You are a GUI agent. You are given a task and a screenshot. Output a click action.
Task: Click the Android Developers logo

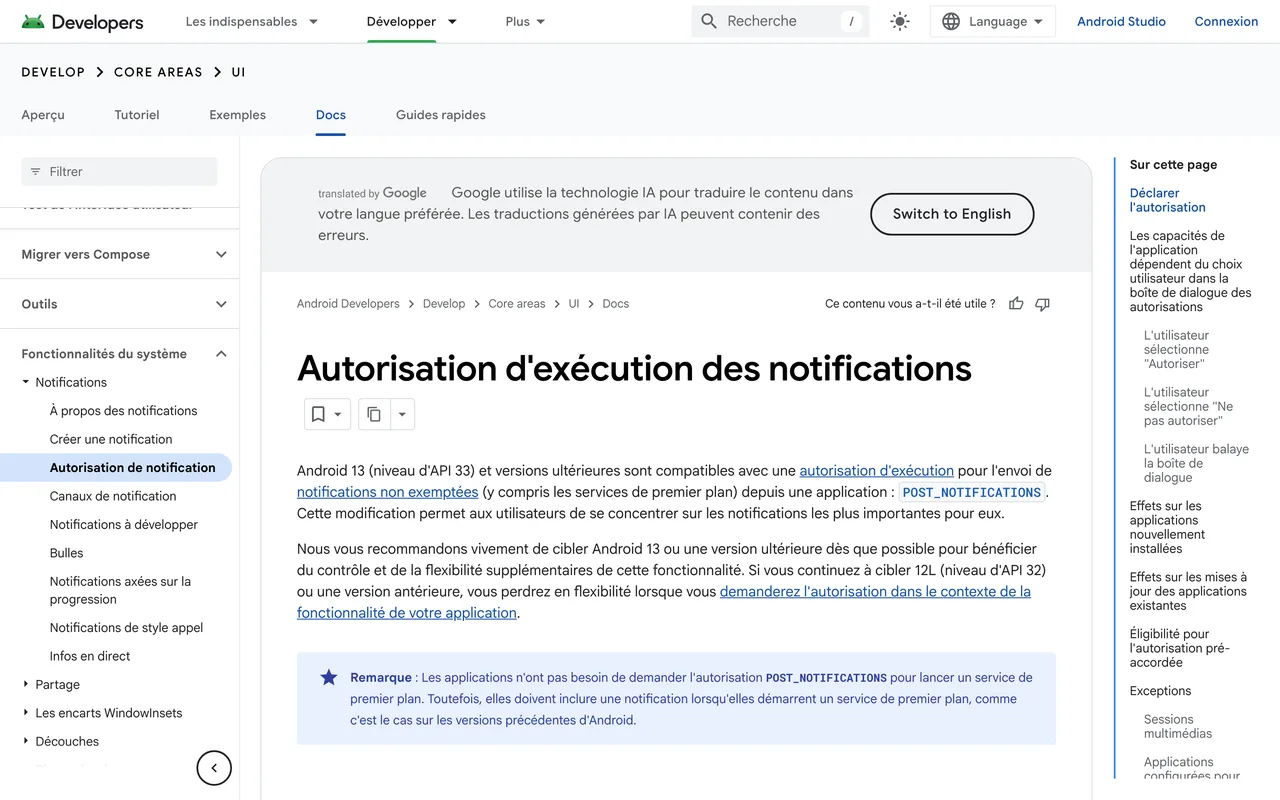(82, 21)
